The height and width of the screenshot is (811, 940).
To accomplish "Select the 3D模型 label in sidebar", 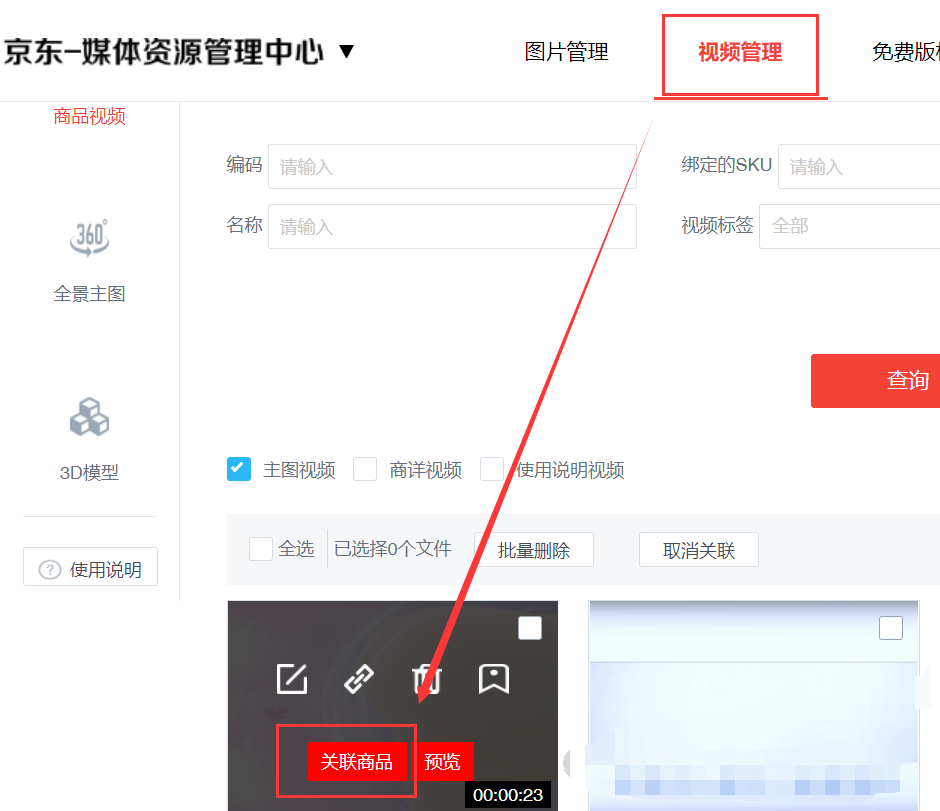I will [x=89, y=473].
